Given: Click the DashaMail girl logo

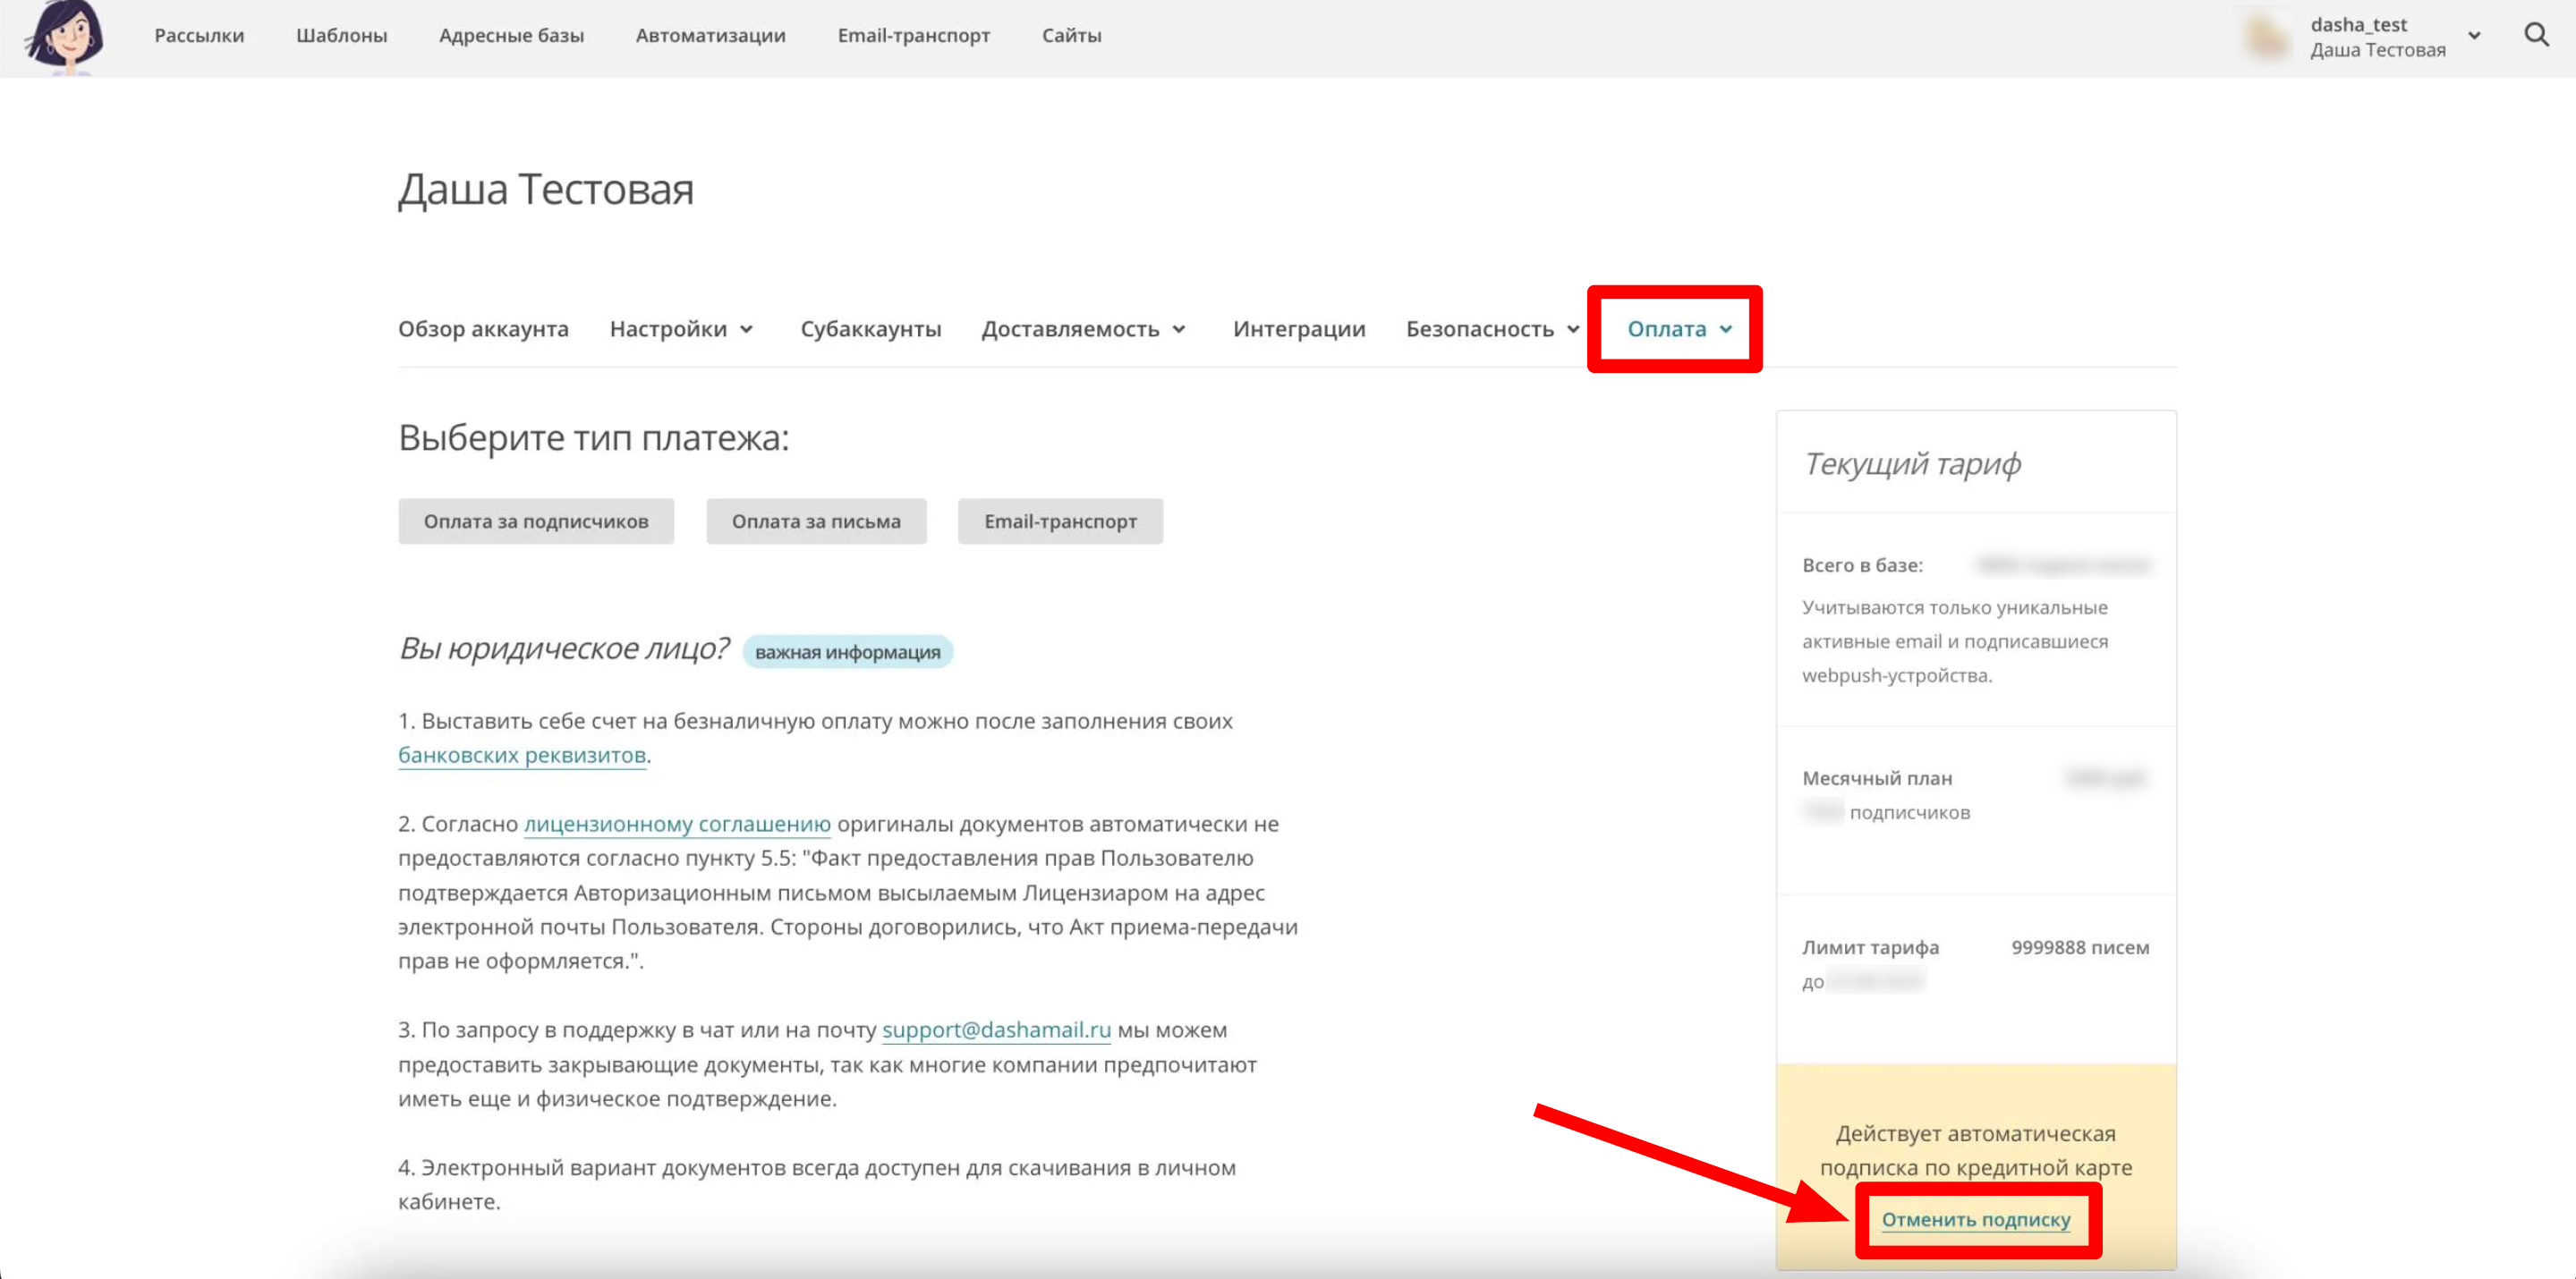Looking at the screenshot, I should tap(64, 37).
